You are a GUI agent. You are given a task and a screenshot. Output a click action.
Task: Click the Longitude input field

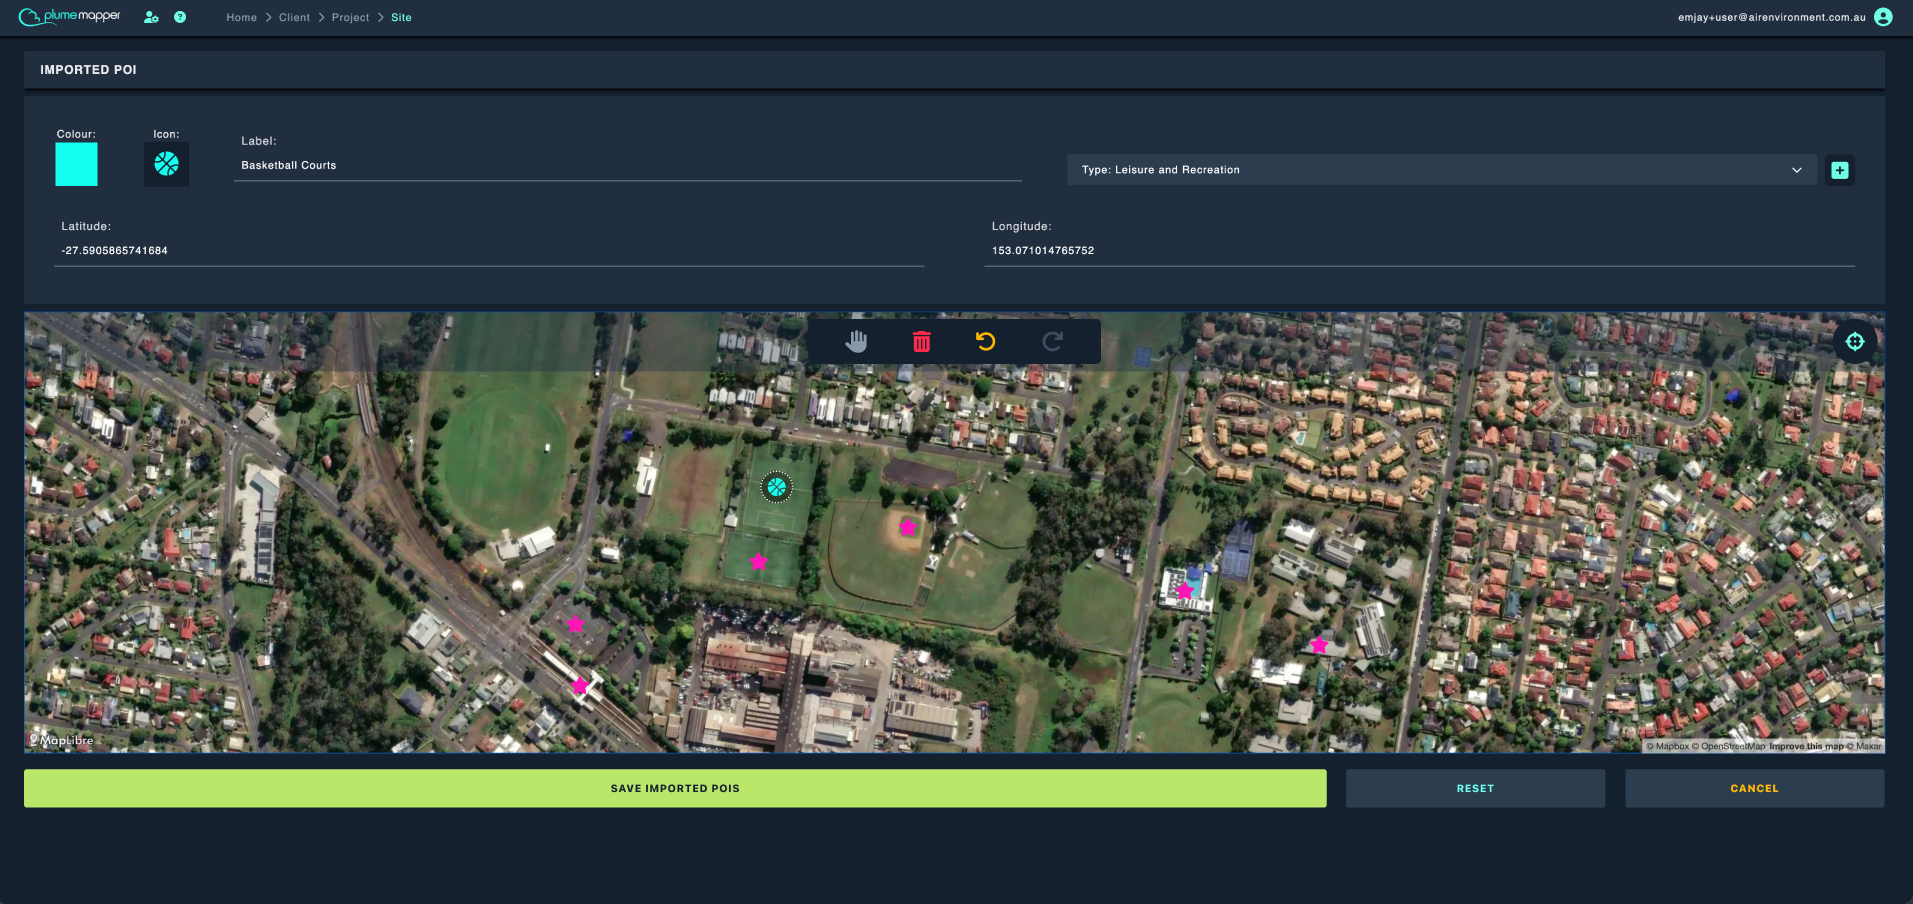[1419, 251]
